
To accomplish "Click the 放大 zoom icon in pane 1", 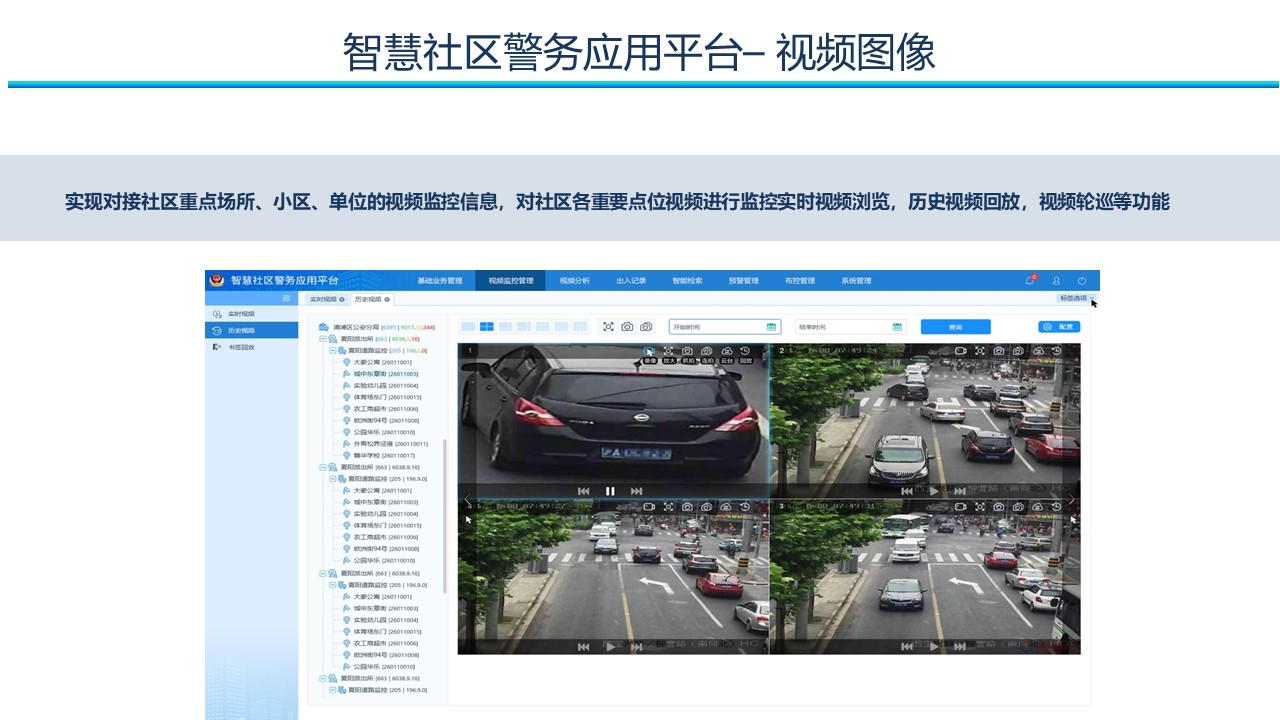I will click(669, 352).
